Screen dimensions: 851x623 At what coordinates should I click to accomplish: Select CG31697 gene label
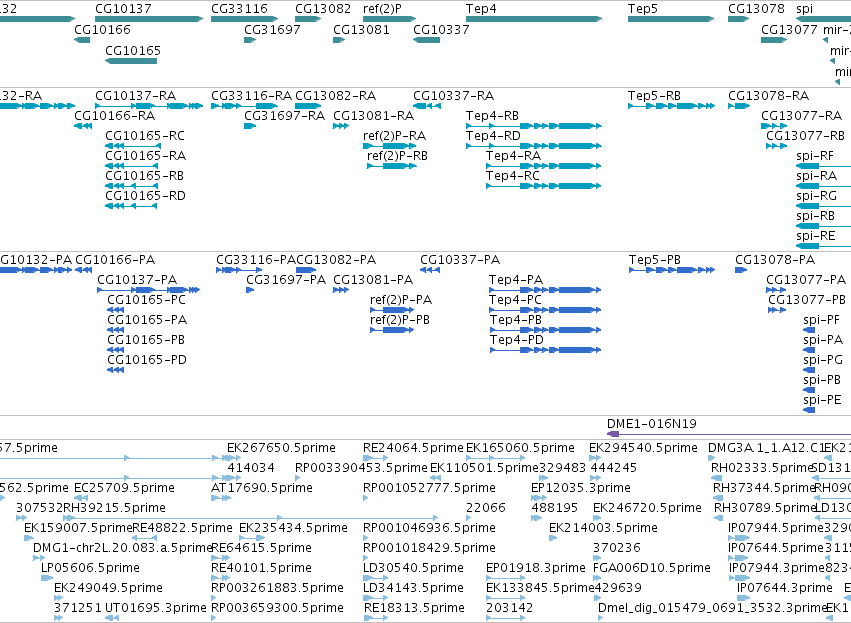coord(272,29)
